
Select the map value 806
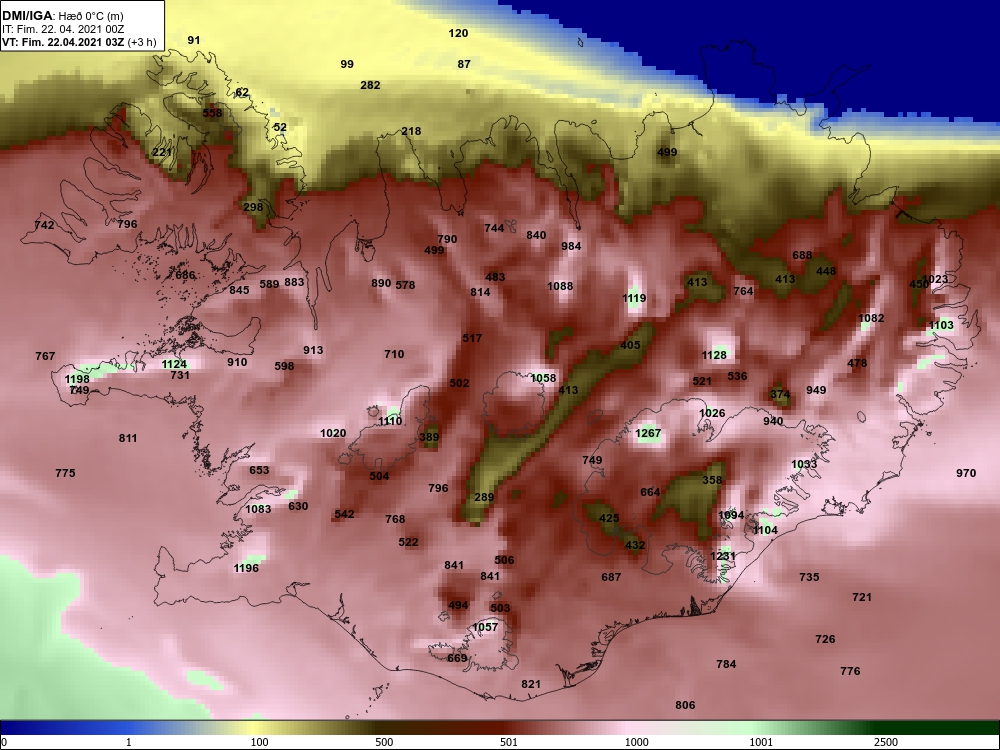tap(685, 705)
